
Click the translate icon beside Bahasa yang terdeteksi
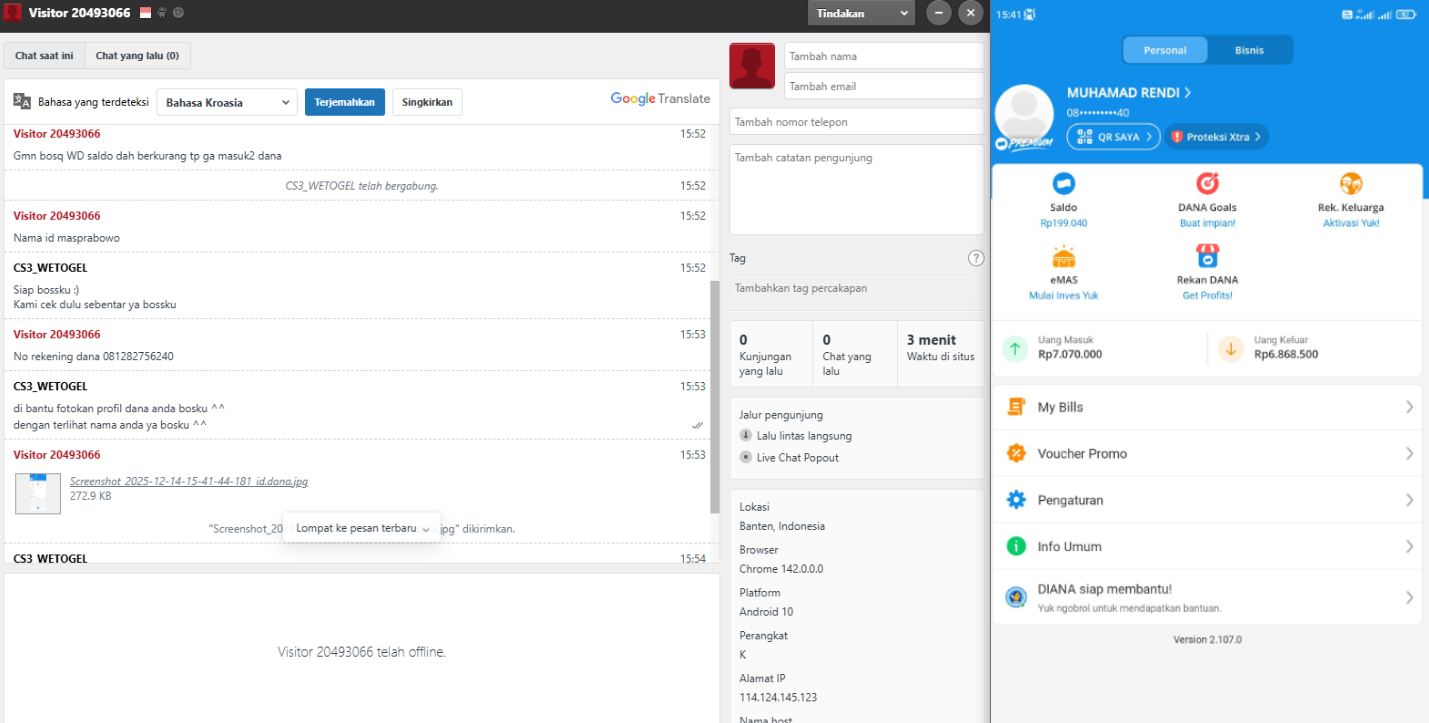[22, 101]
